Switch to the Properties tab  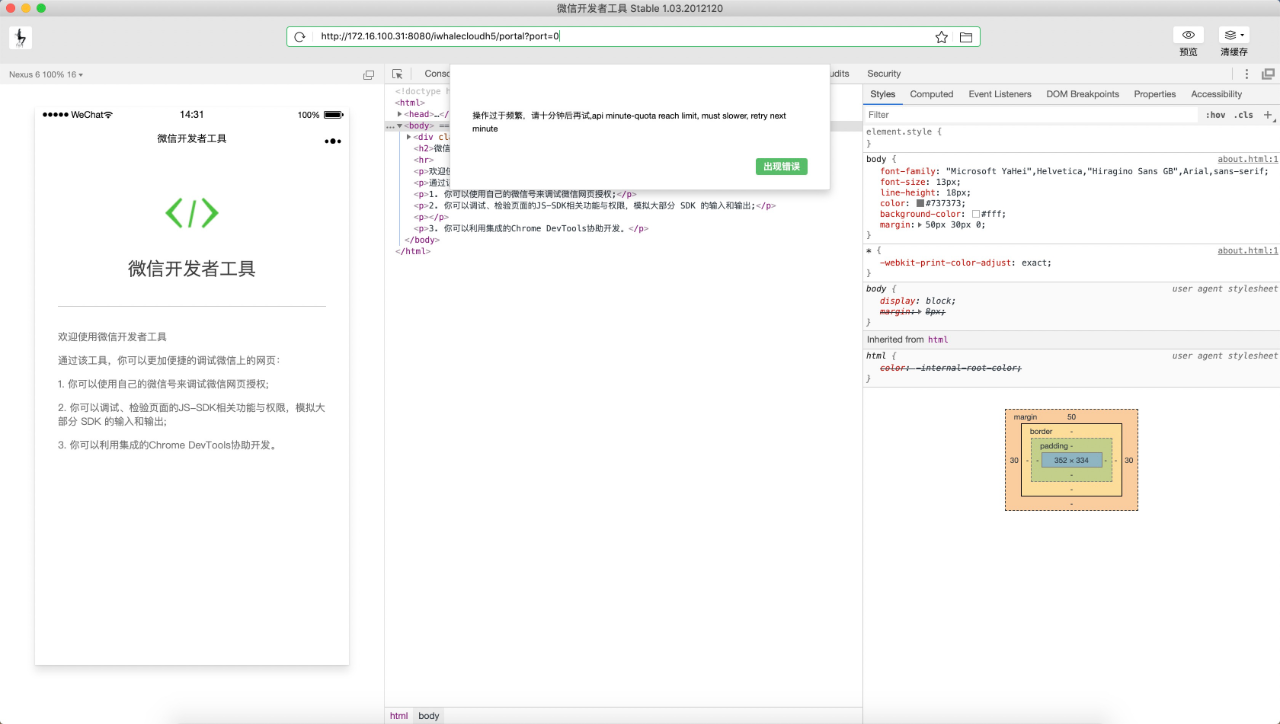click(x=1155, y=94)
